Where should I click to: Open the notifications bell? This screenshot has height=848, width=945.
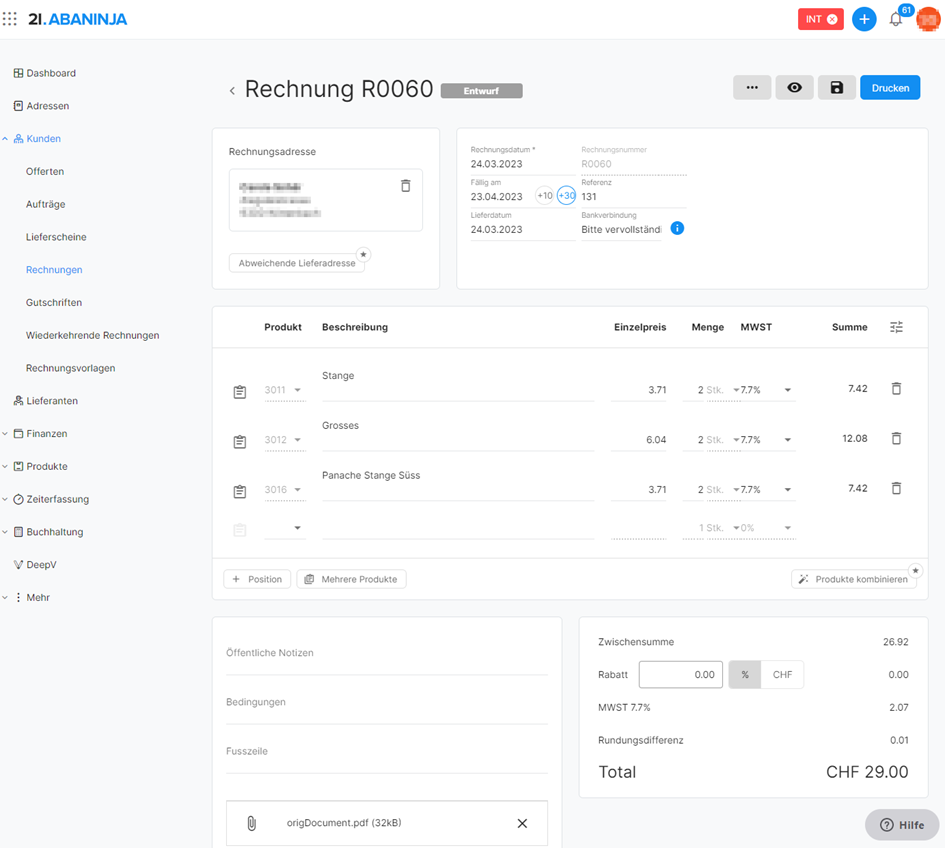coord(896,19)
